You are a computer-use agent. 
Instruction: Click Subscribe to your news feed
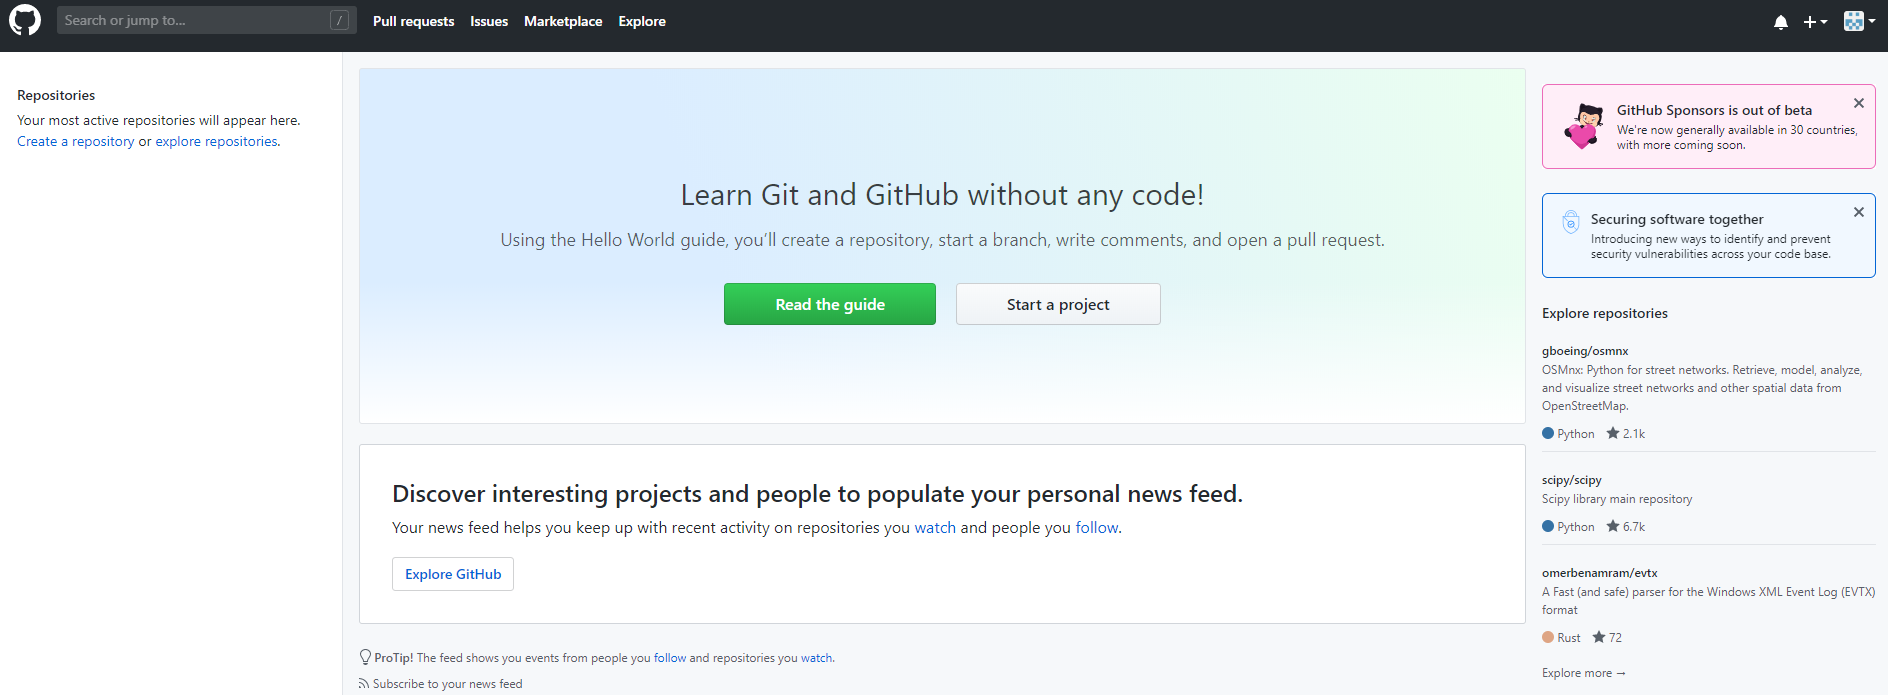click(x=447, y=684)
